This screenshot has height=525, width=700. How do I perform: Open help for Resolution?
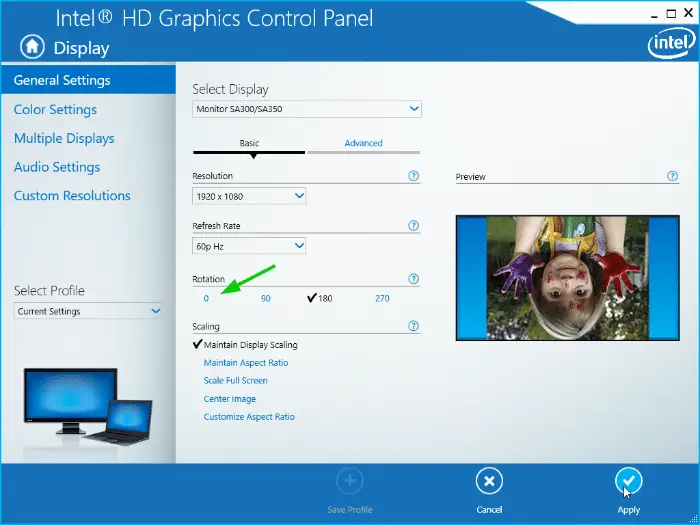click(x=413, y=176)
